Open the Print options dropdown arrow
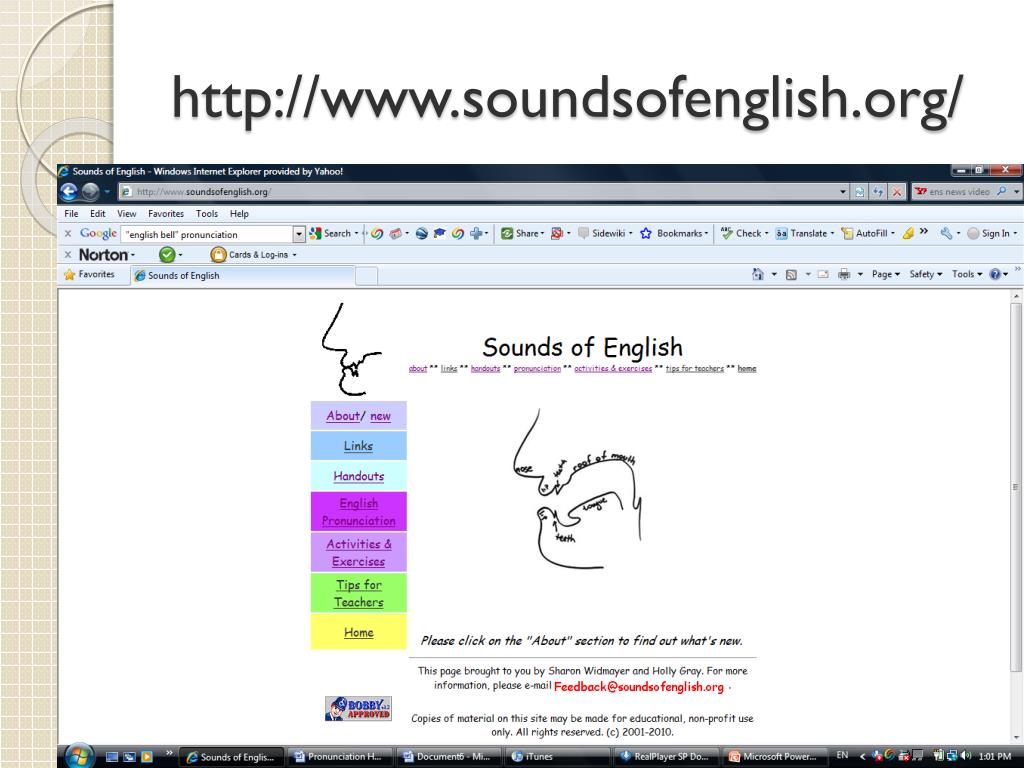This screenshot has width=1024, height=768. (860, 275)
